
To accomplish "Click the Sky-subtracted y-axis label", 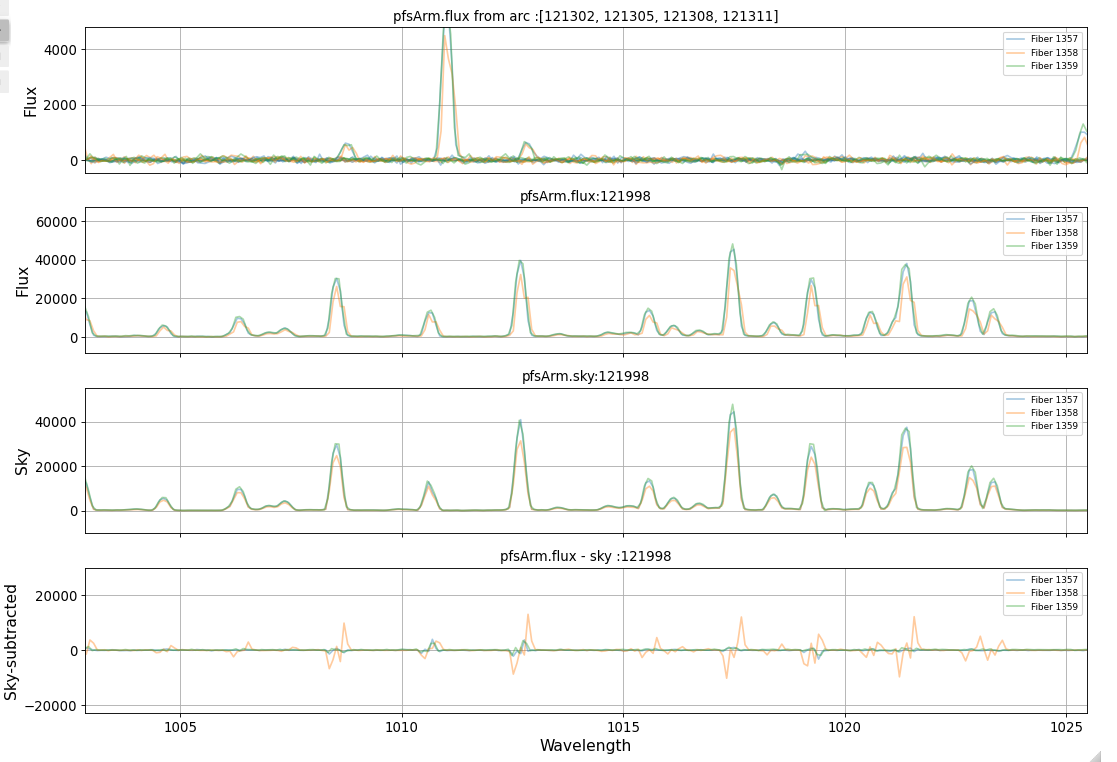I will point(12,635).
